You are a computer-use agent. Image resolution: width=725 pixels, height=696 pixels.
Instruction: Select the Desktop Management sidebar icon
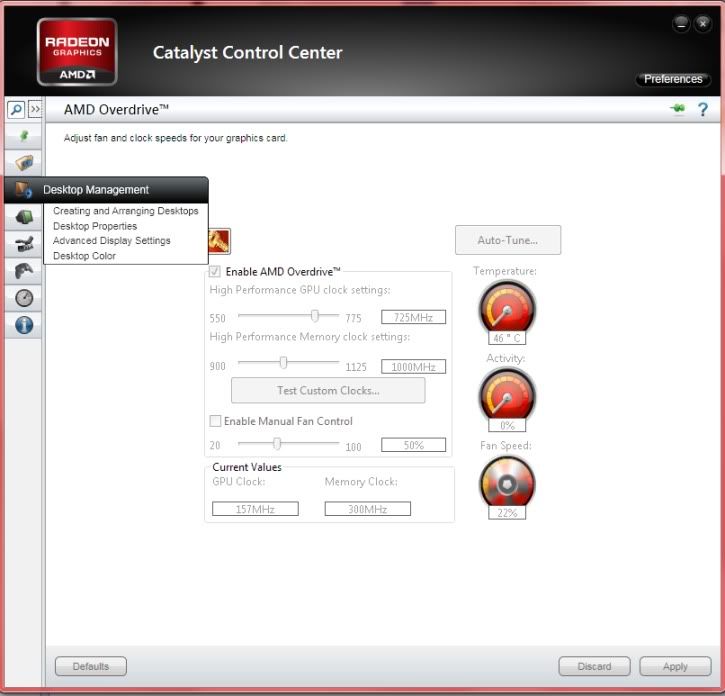coord(23,190)
